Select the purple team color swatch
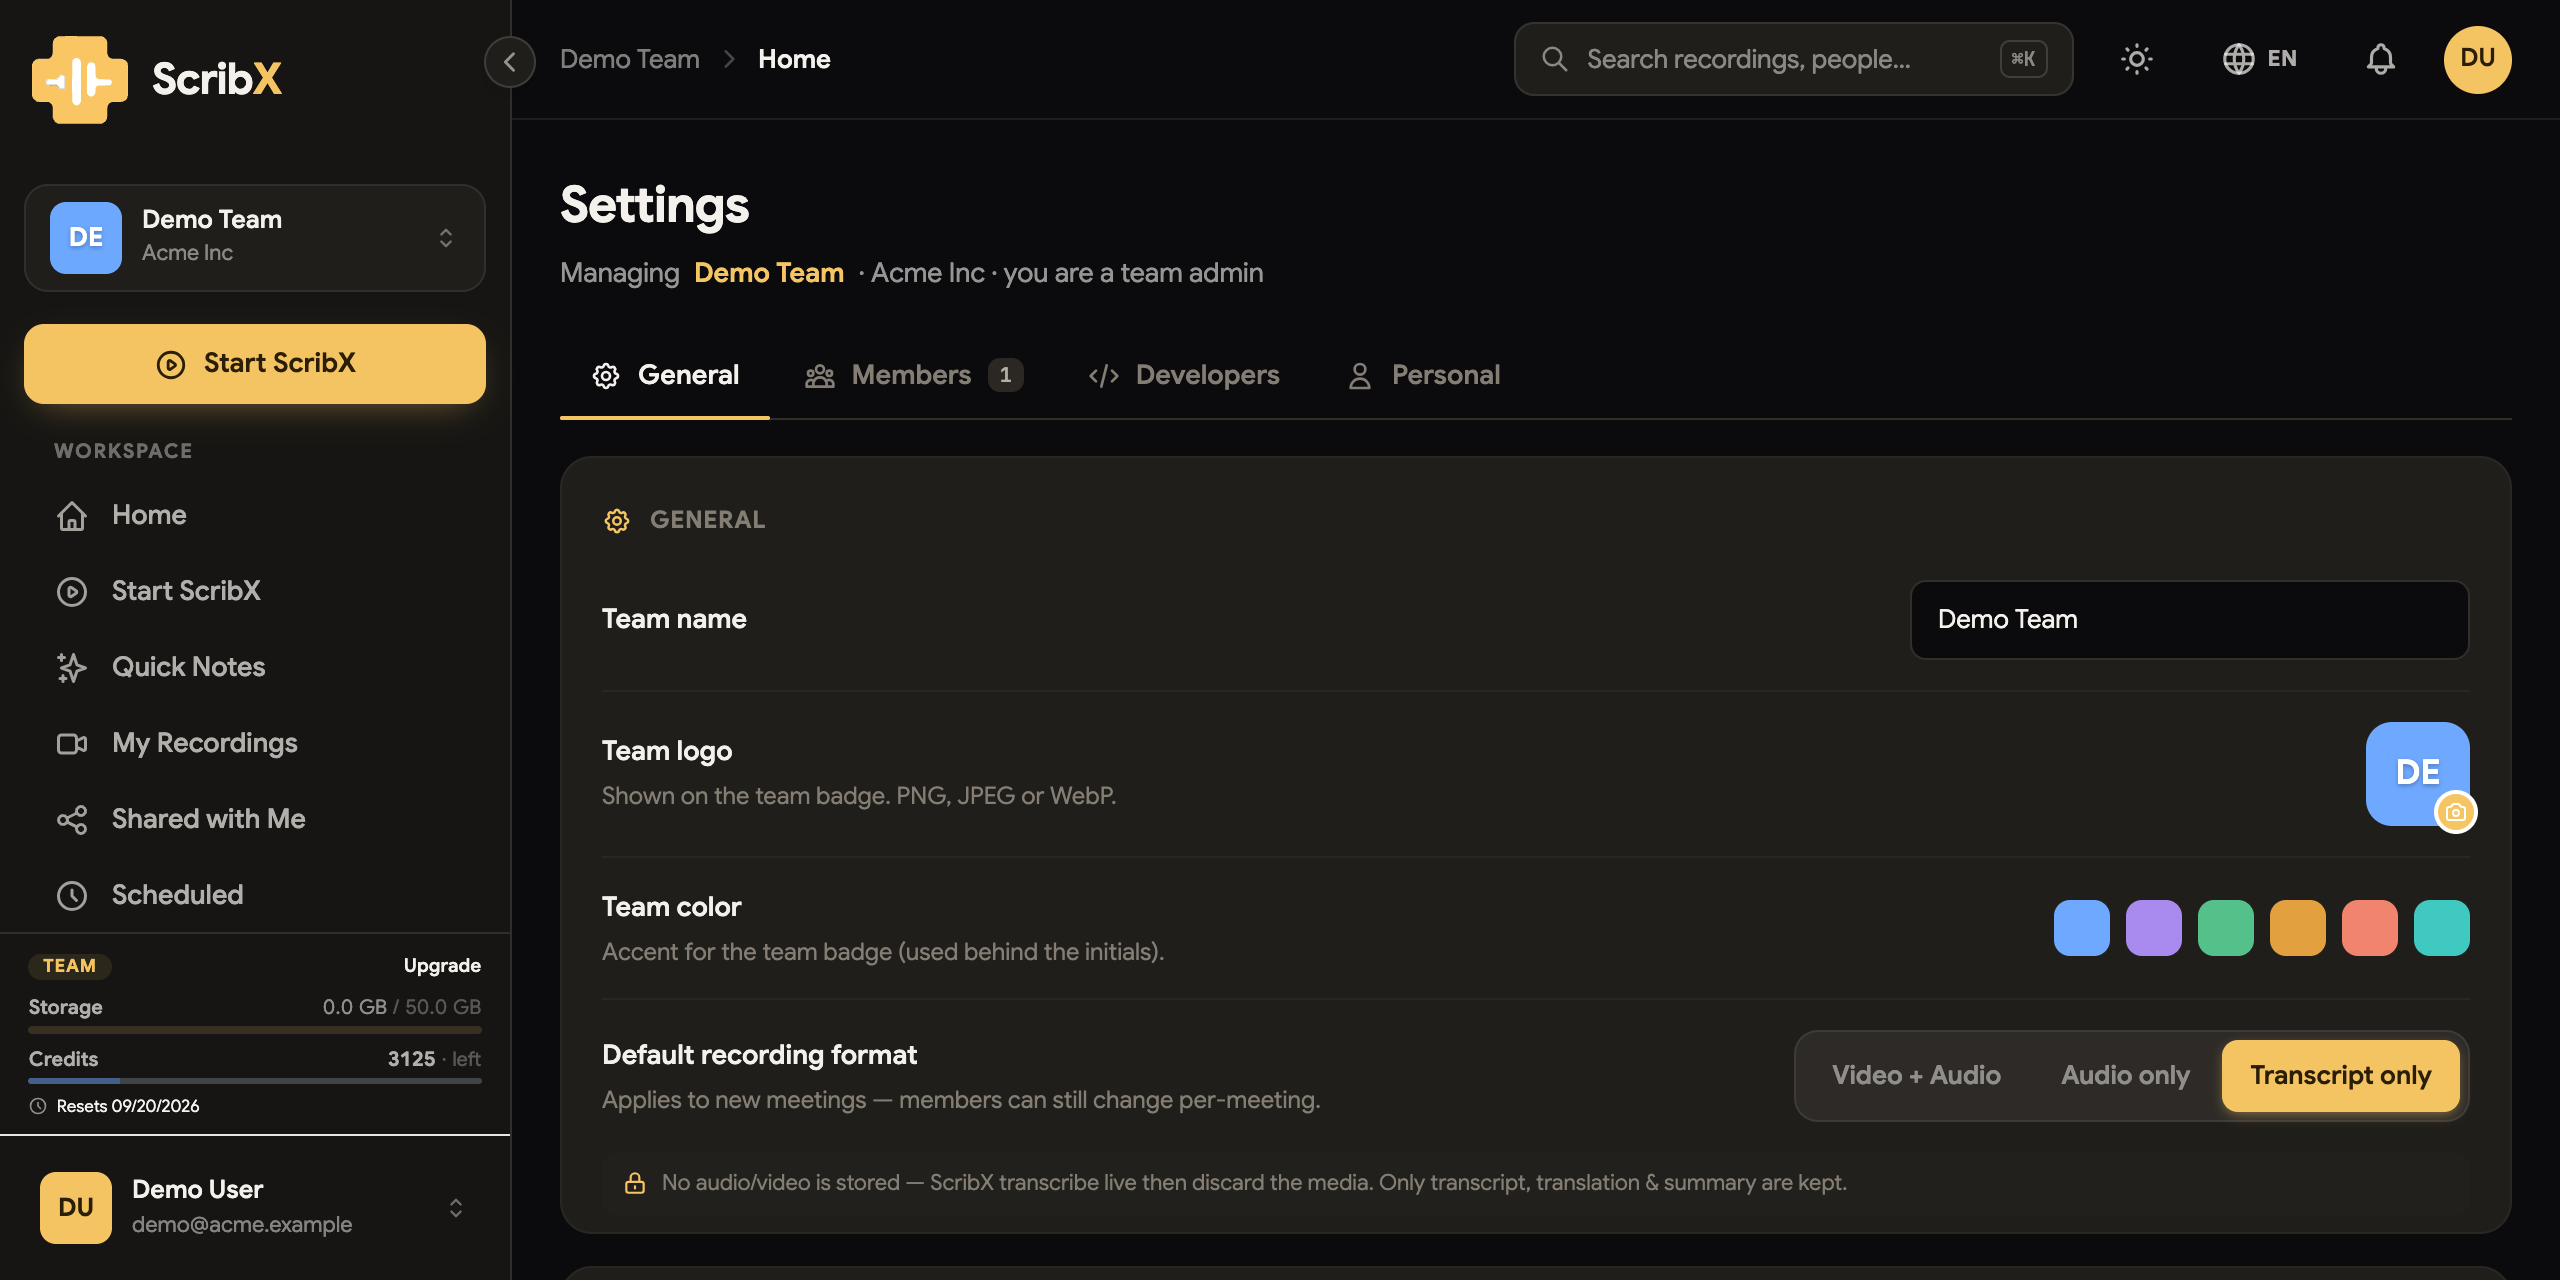The width and height of the screenshot is (2560, 1280). 2154,928
